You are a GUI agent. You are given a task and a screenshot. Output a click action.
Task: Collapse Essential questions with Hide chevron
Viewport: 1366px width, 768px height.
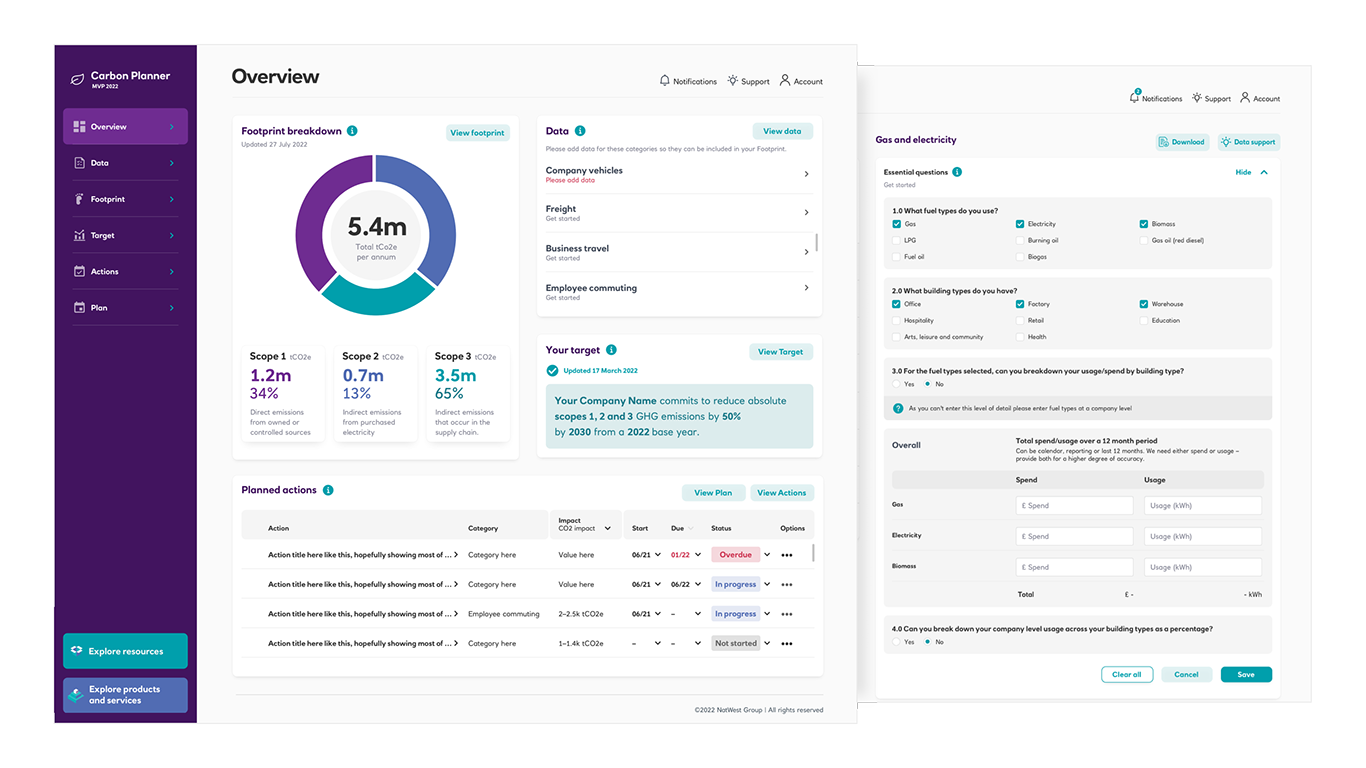[1264, 172]
